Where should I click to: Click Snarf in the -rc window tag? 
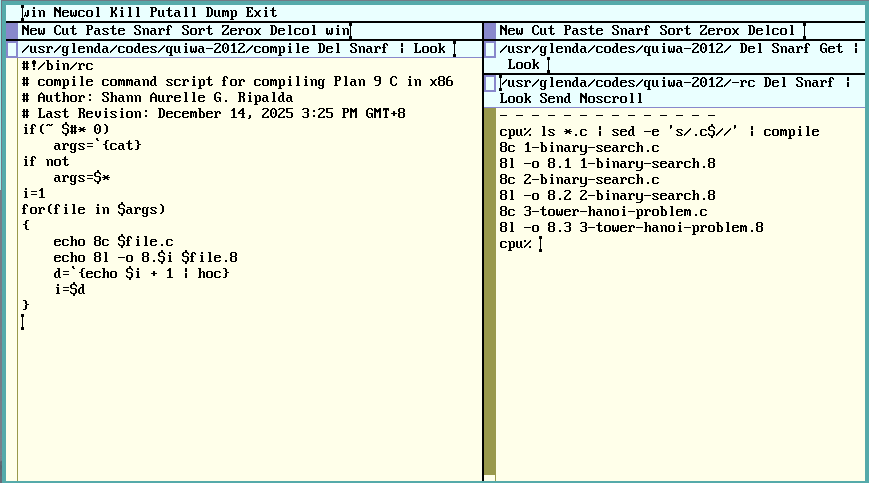pyautogui.click(x=815, y=83)
